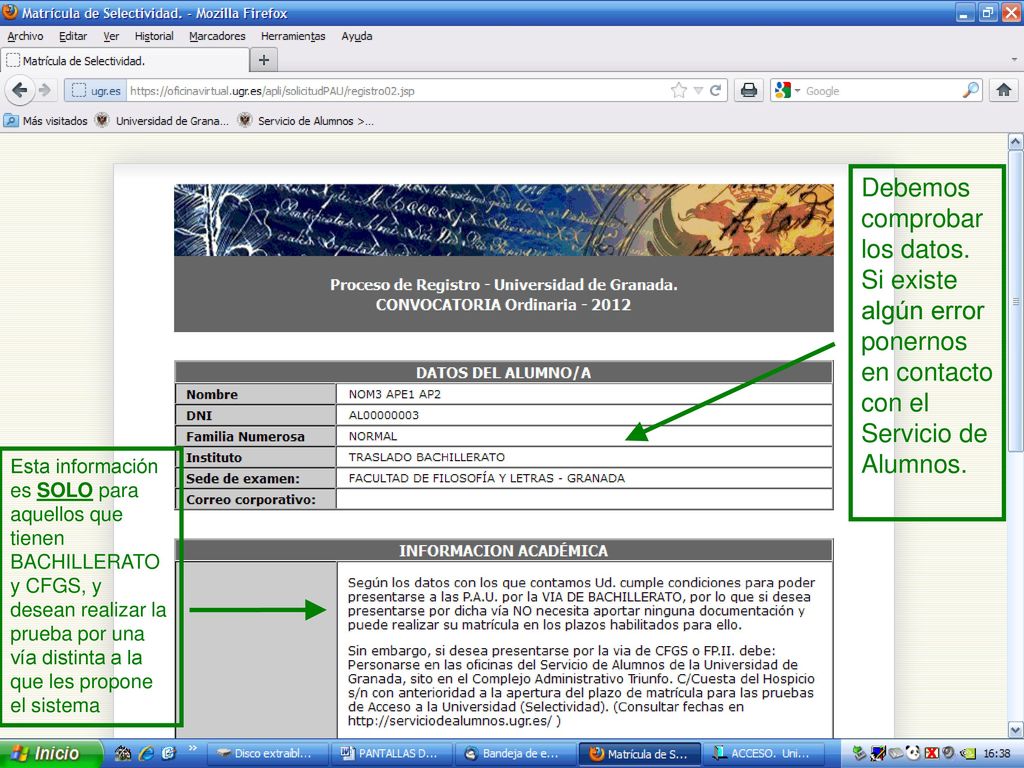Switch to Bandeja de e... taskbar item

(x=516, y=753)
